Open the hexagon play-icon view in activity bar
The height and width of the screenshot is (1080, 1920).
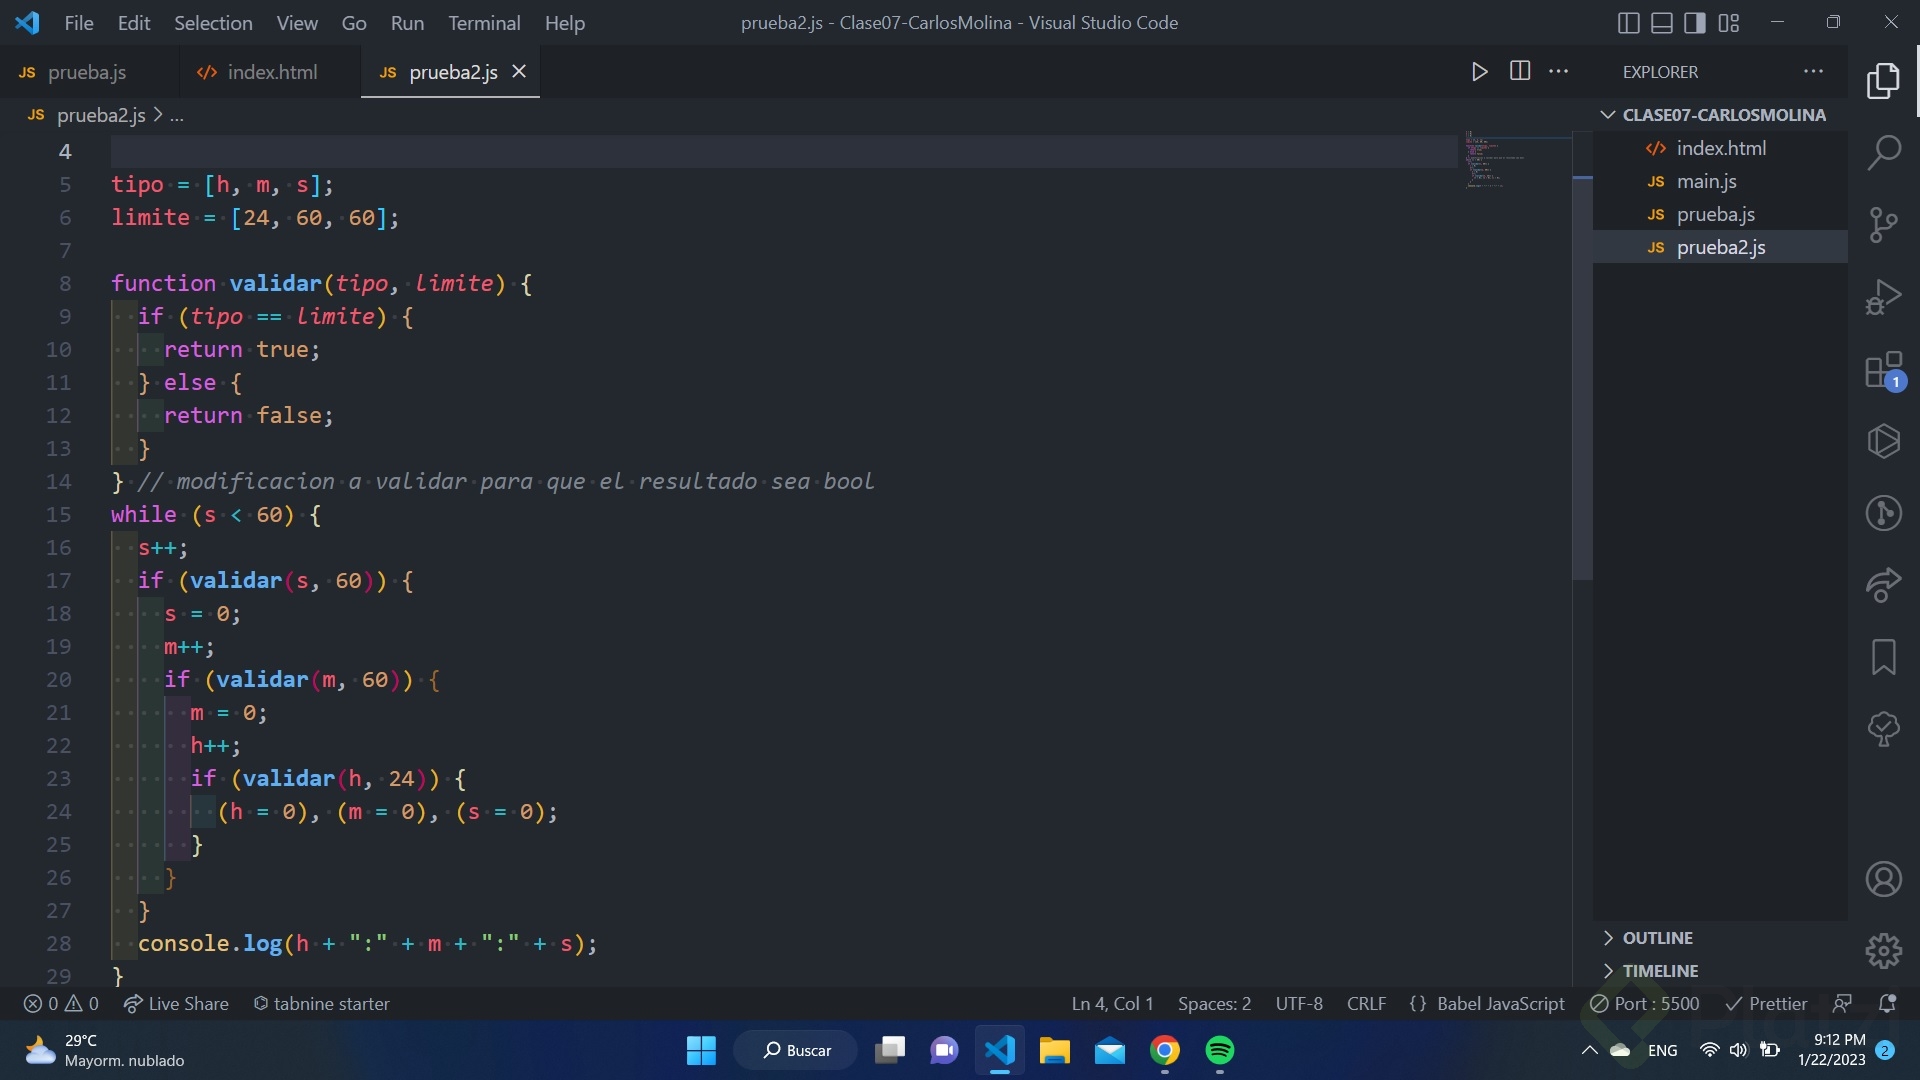pyautogui.click(x=1883, y=441)
